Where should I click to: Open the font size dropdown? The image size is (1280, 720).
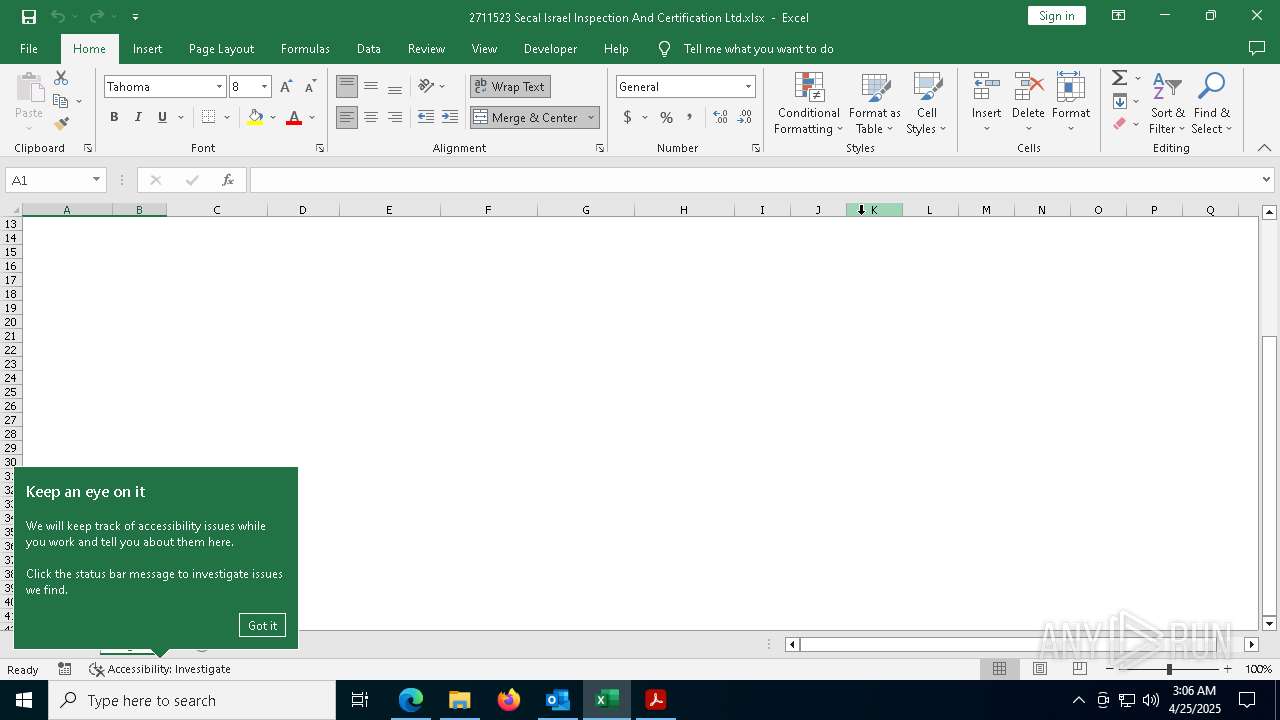point(264,87)
